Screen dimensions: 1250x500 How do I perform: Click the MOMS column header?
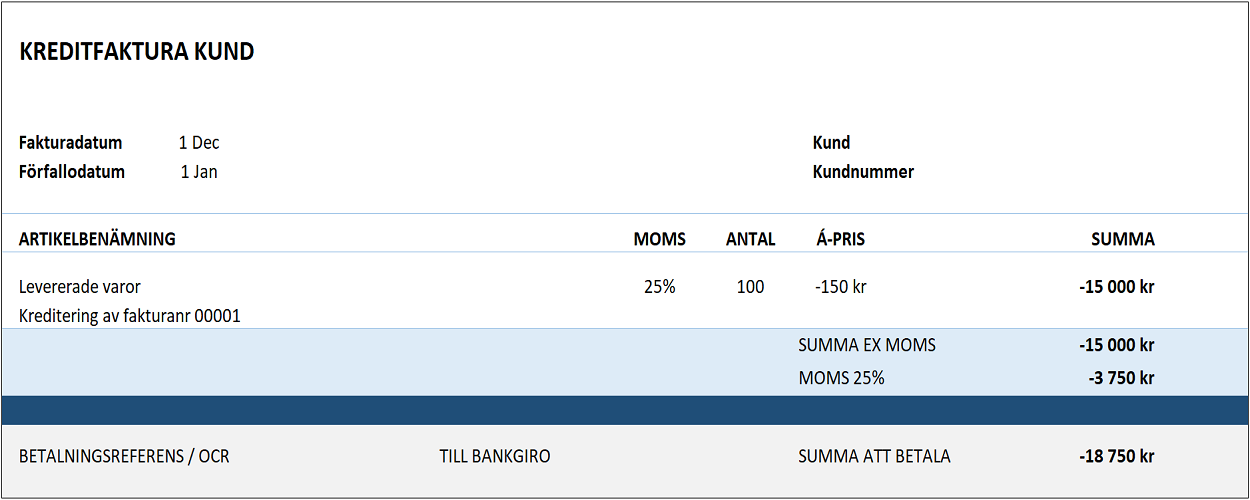pyautogui.click(x=660, y=239)
